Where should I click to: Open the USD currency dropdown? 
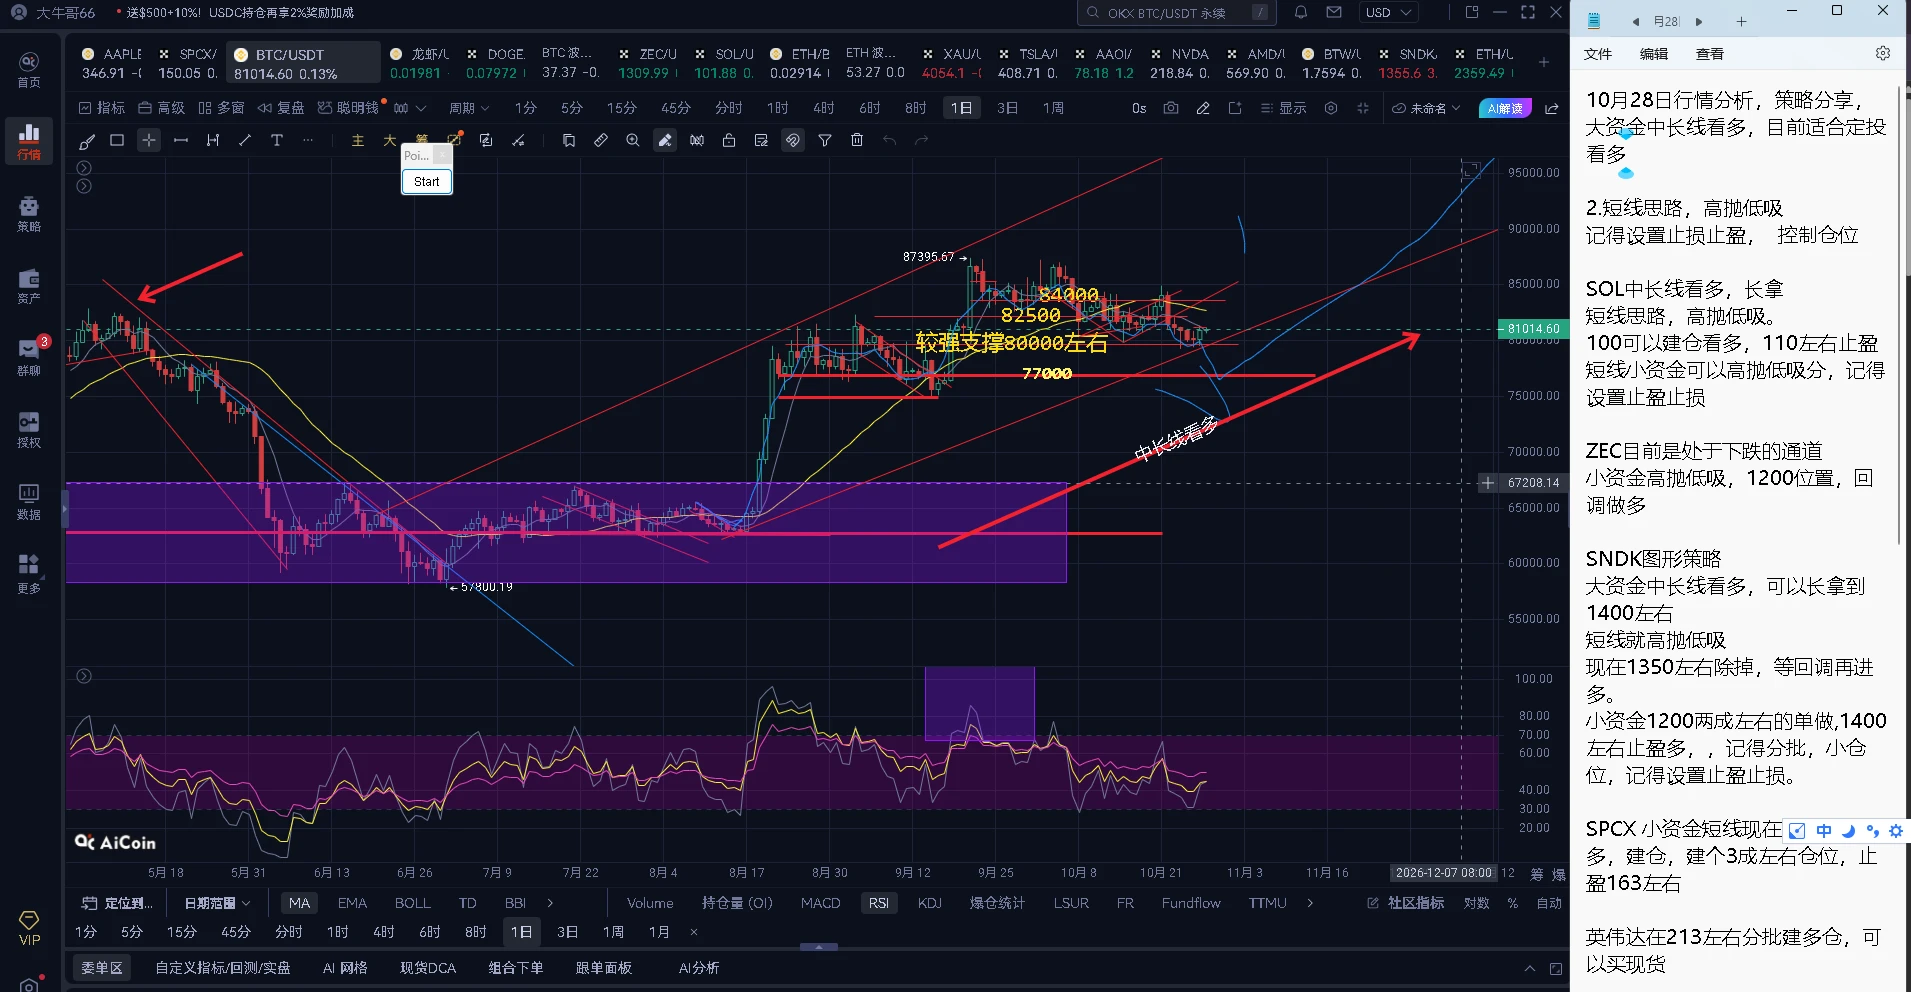(1389, 12)
